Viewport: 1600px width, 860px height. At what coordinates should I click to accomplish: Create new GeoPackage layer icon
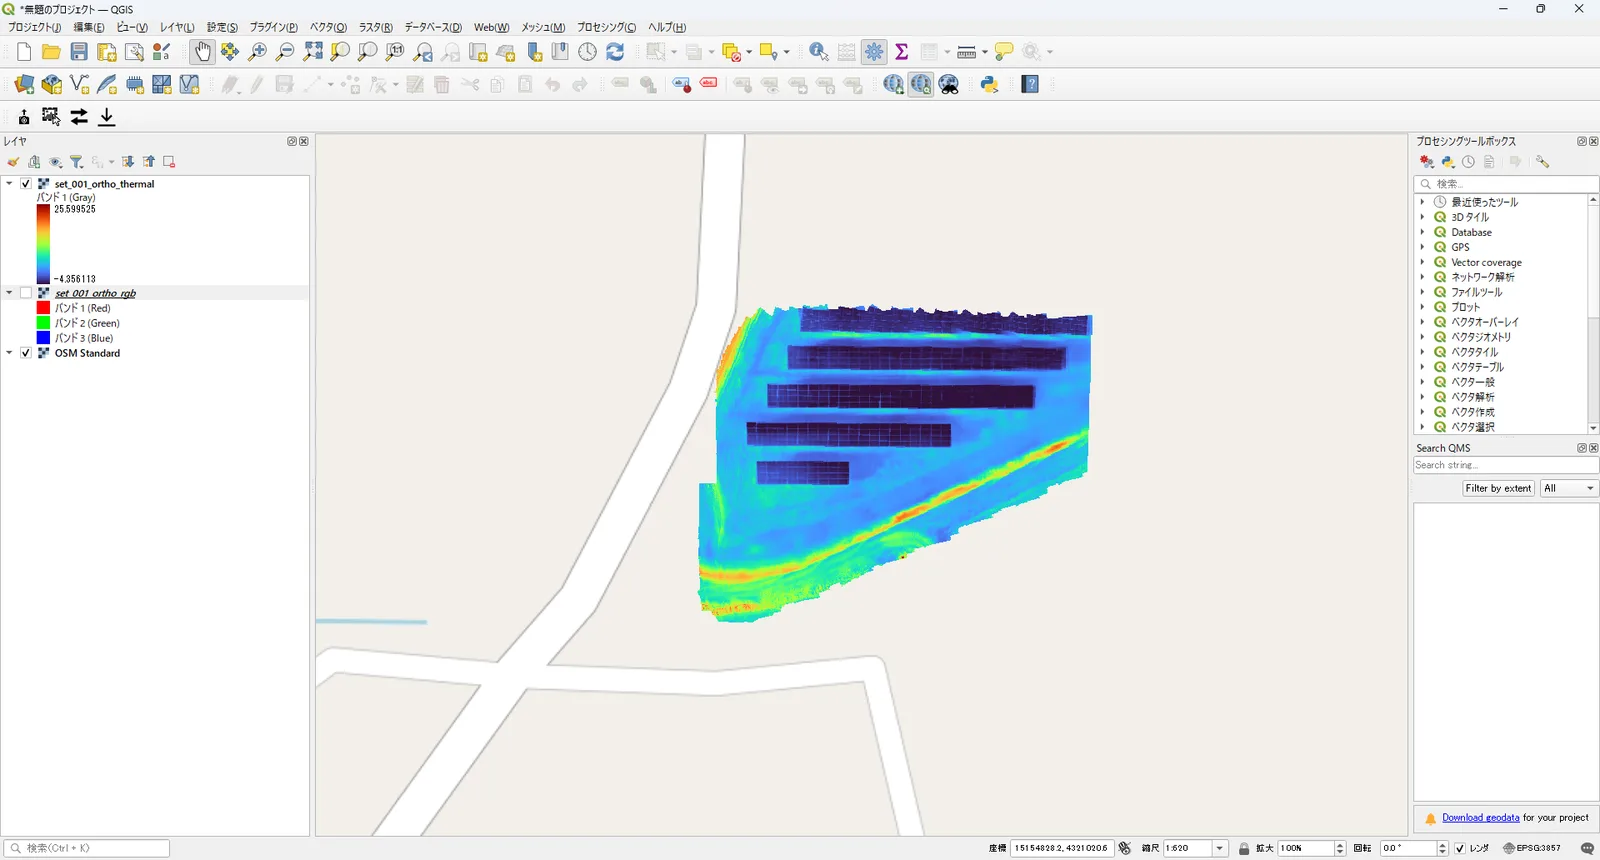(x=51, y=85)
